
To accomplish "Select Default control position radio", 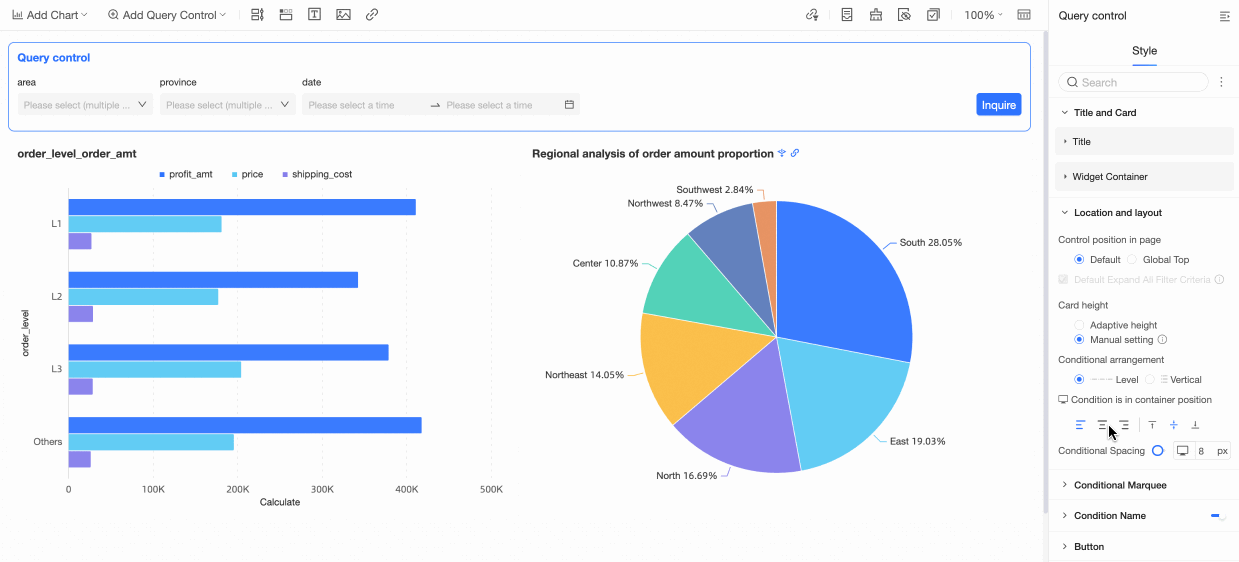I will click(1079, 260).
